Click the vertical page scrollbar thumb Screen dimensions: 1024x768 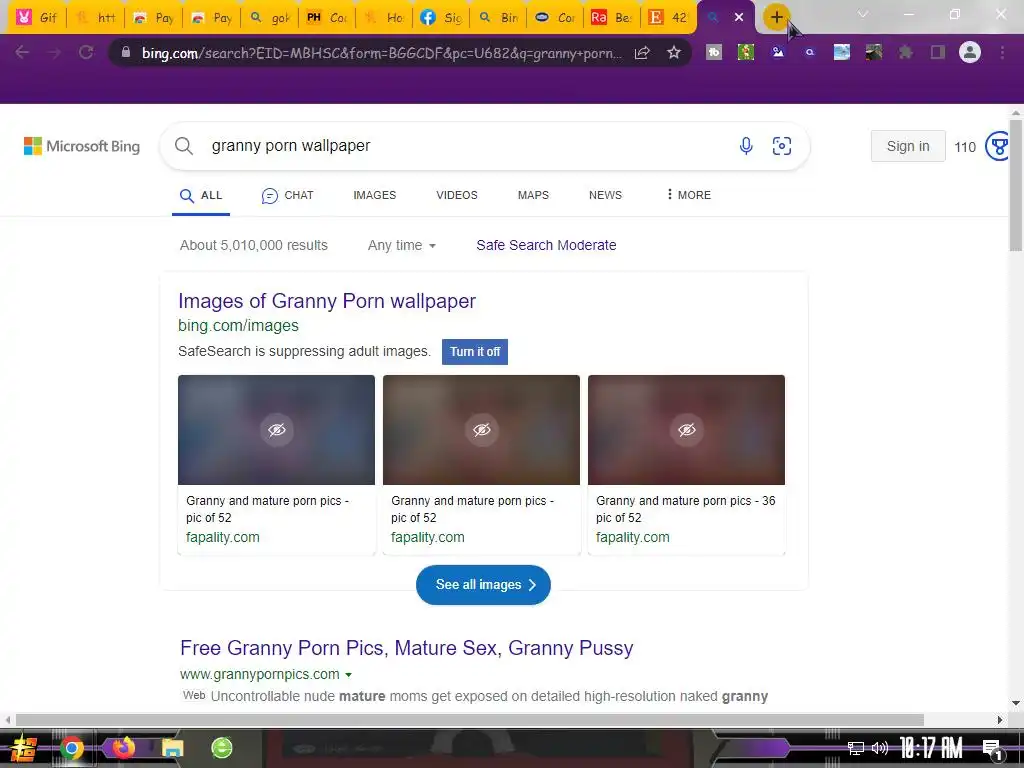point(1016,184)
